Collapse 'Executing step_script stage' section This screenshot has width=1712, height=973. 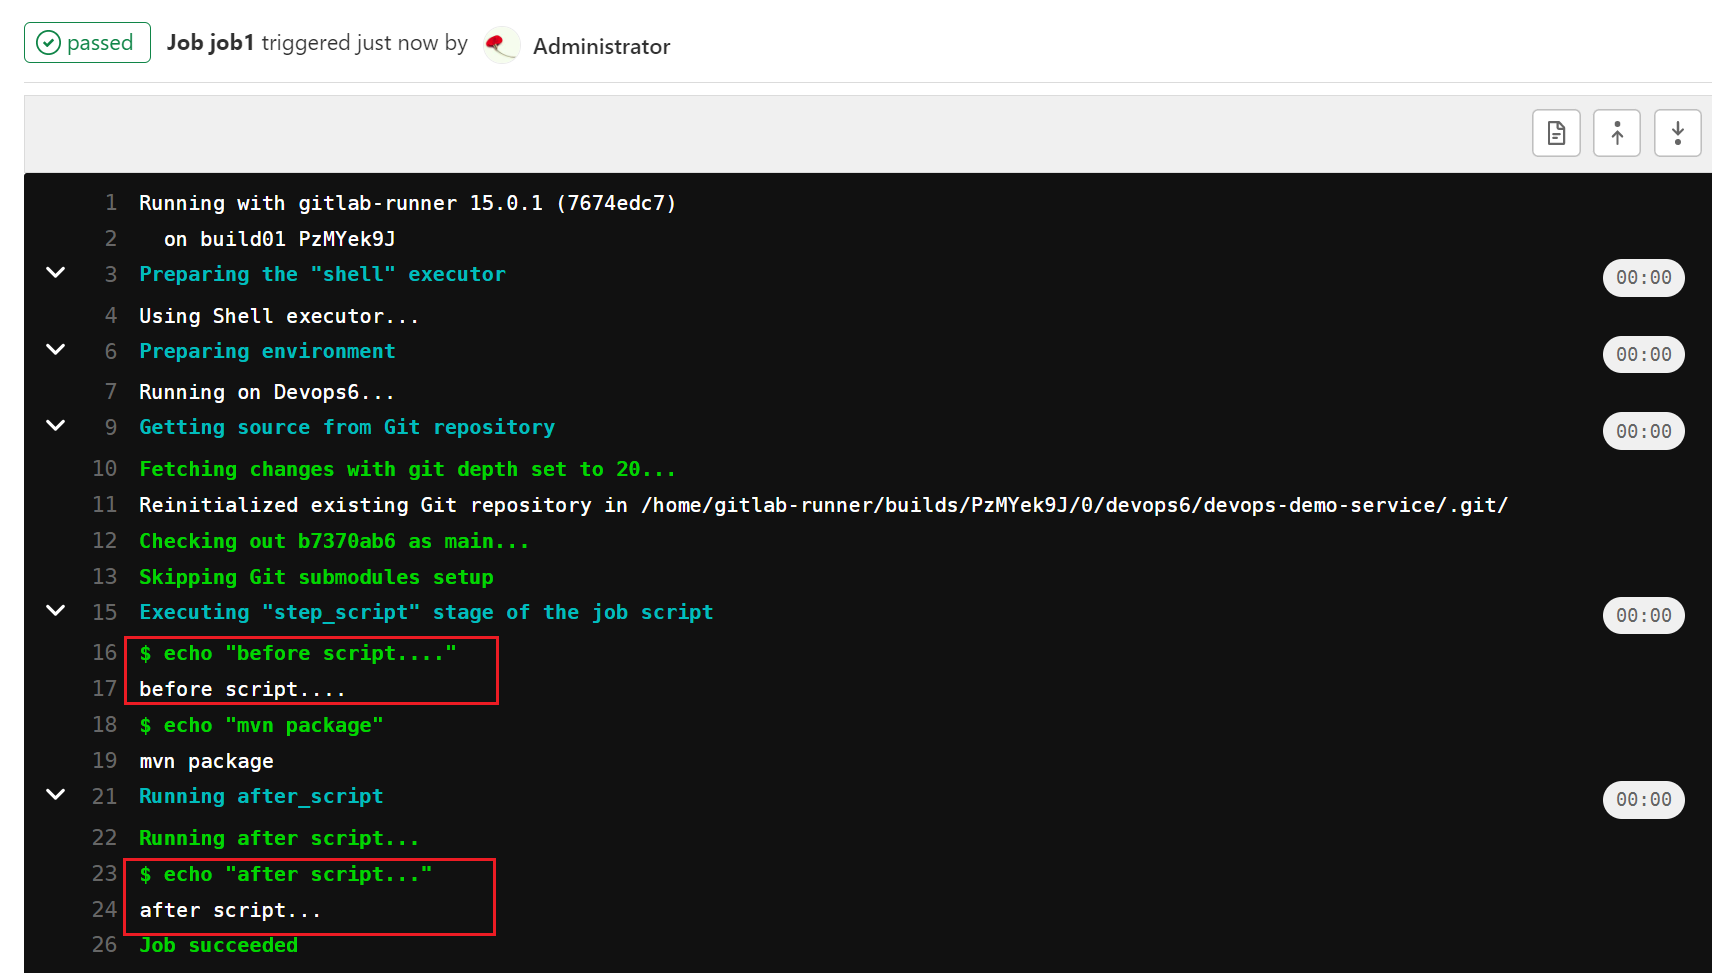click(x=56, y=611)
